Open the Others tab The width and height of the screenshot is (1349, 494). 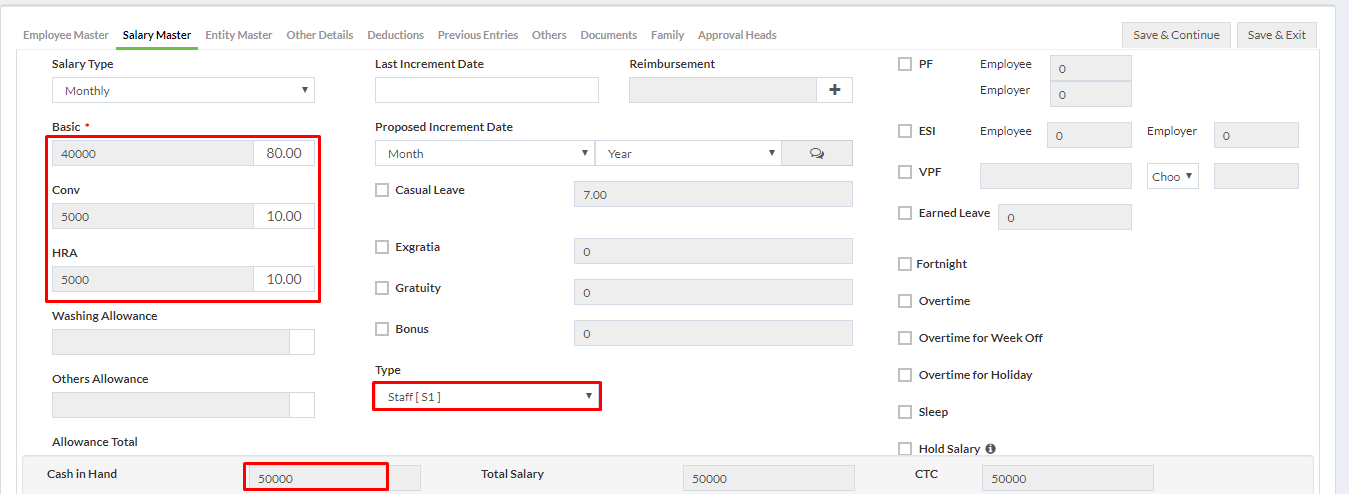549,35
